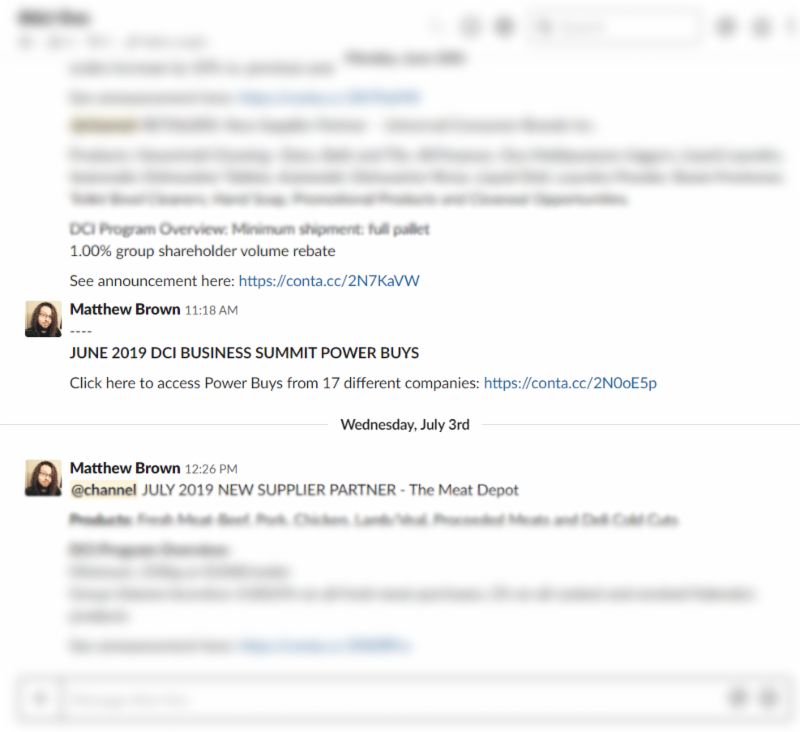Click Matthew Brown's name on 12:26 PM message

[x=125, y=468]
